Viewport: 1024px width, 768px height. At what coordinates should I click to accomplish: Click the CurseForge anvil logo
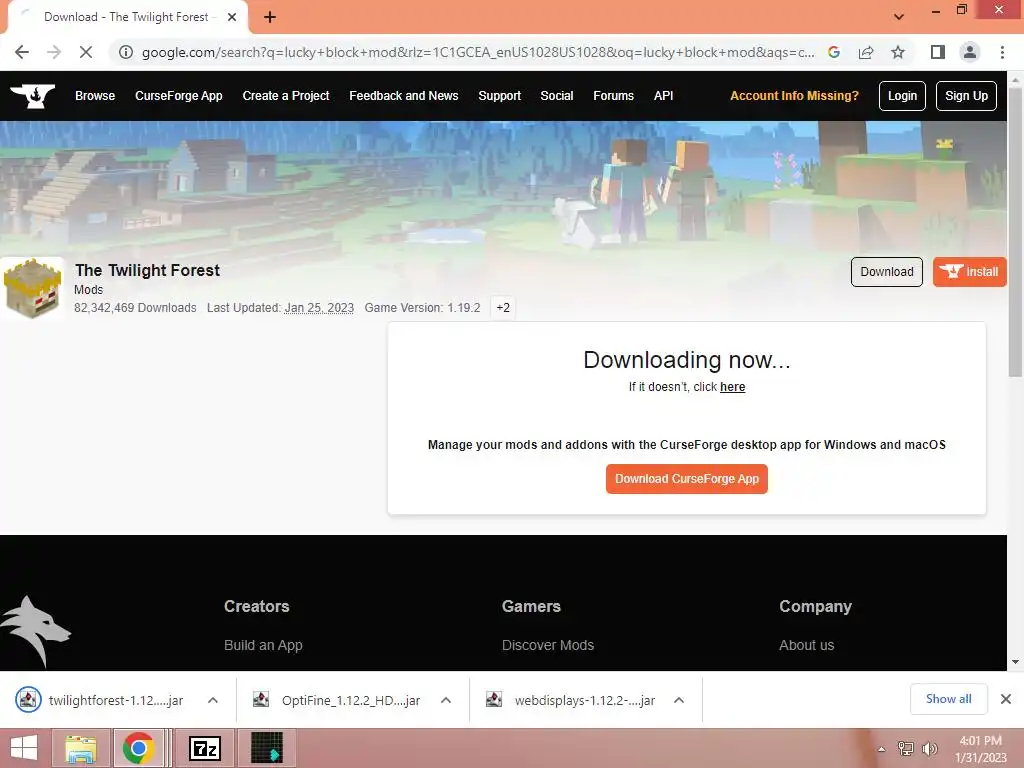pyautogui.click(x=32, y=96)
